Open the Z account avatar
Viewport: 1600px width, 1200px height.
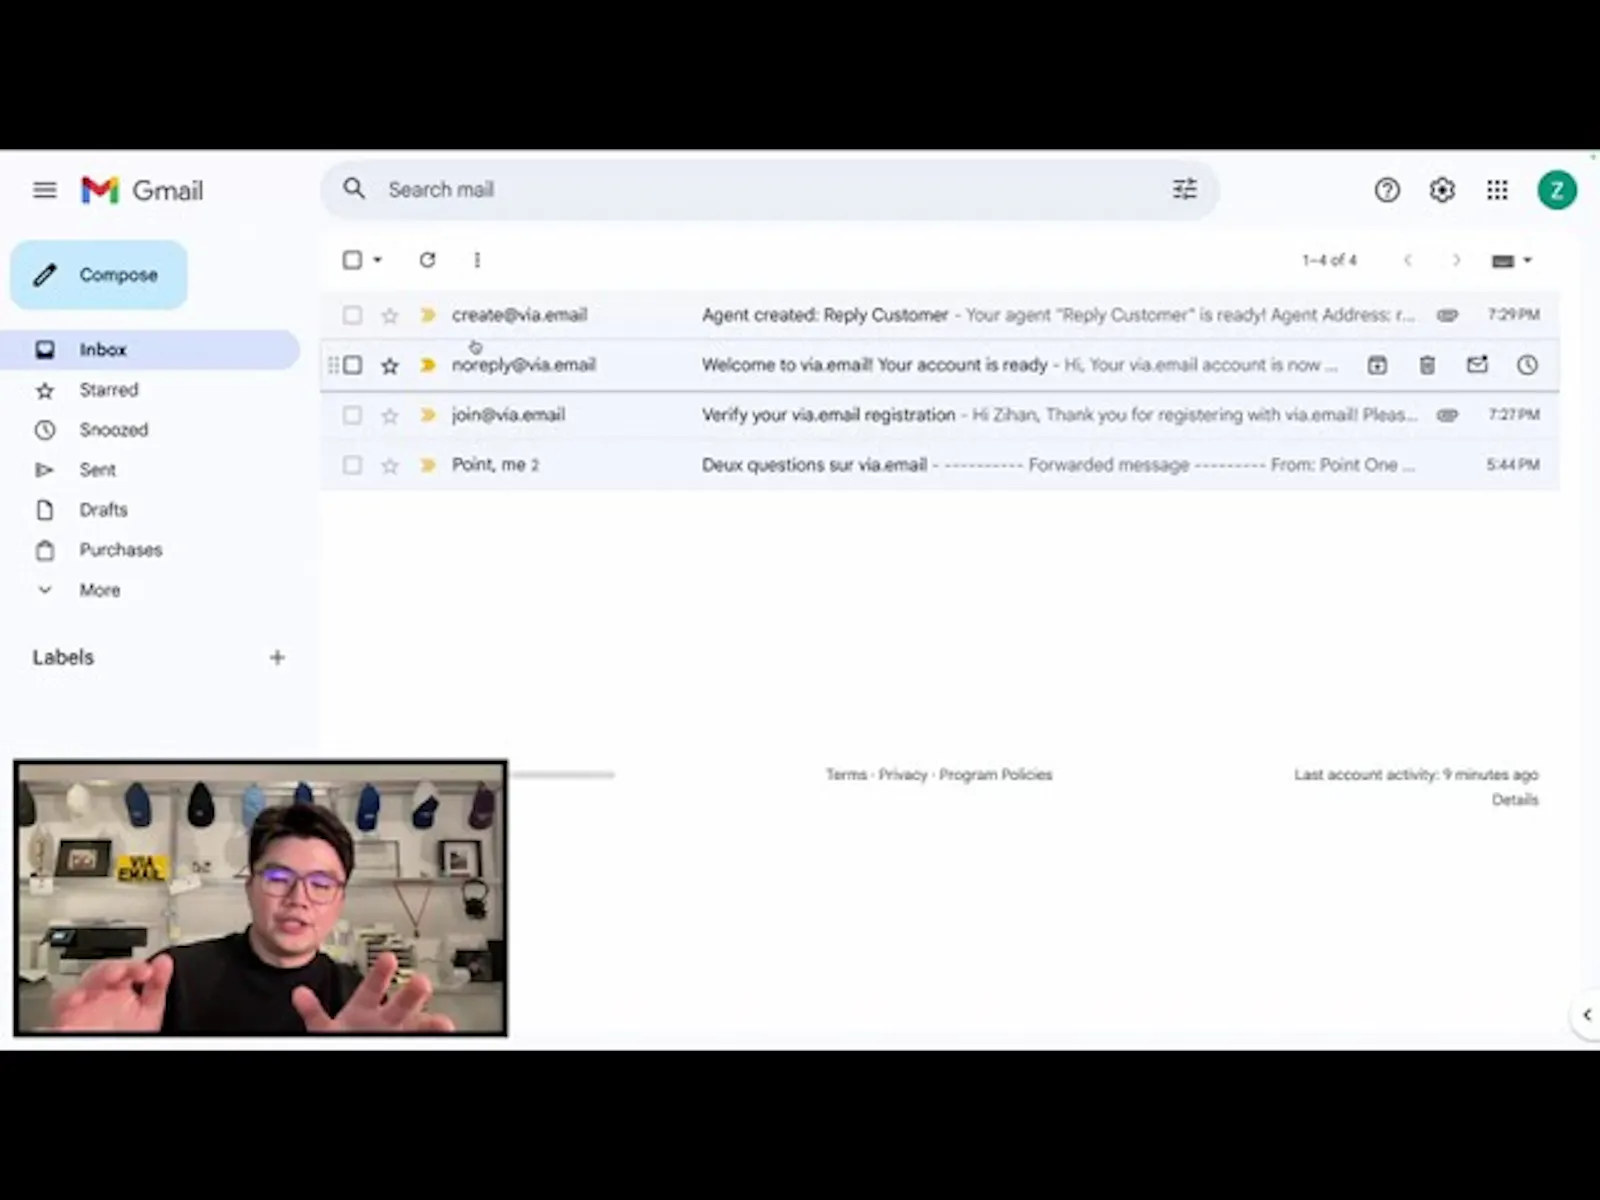[1557, 190]
